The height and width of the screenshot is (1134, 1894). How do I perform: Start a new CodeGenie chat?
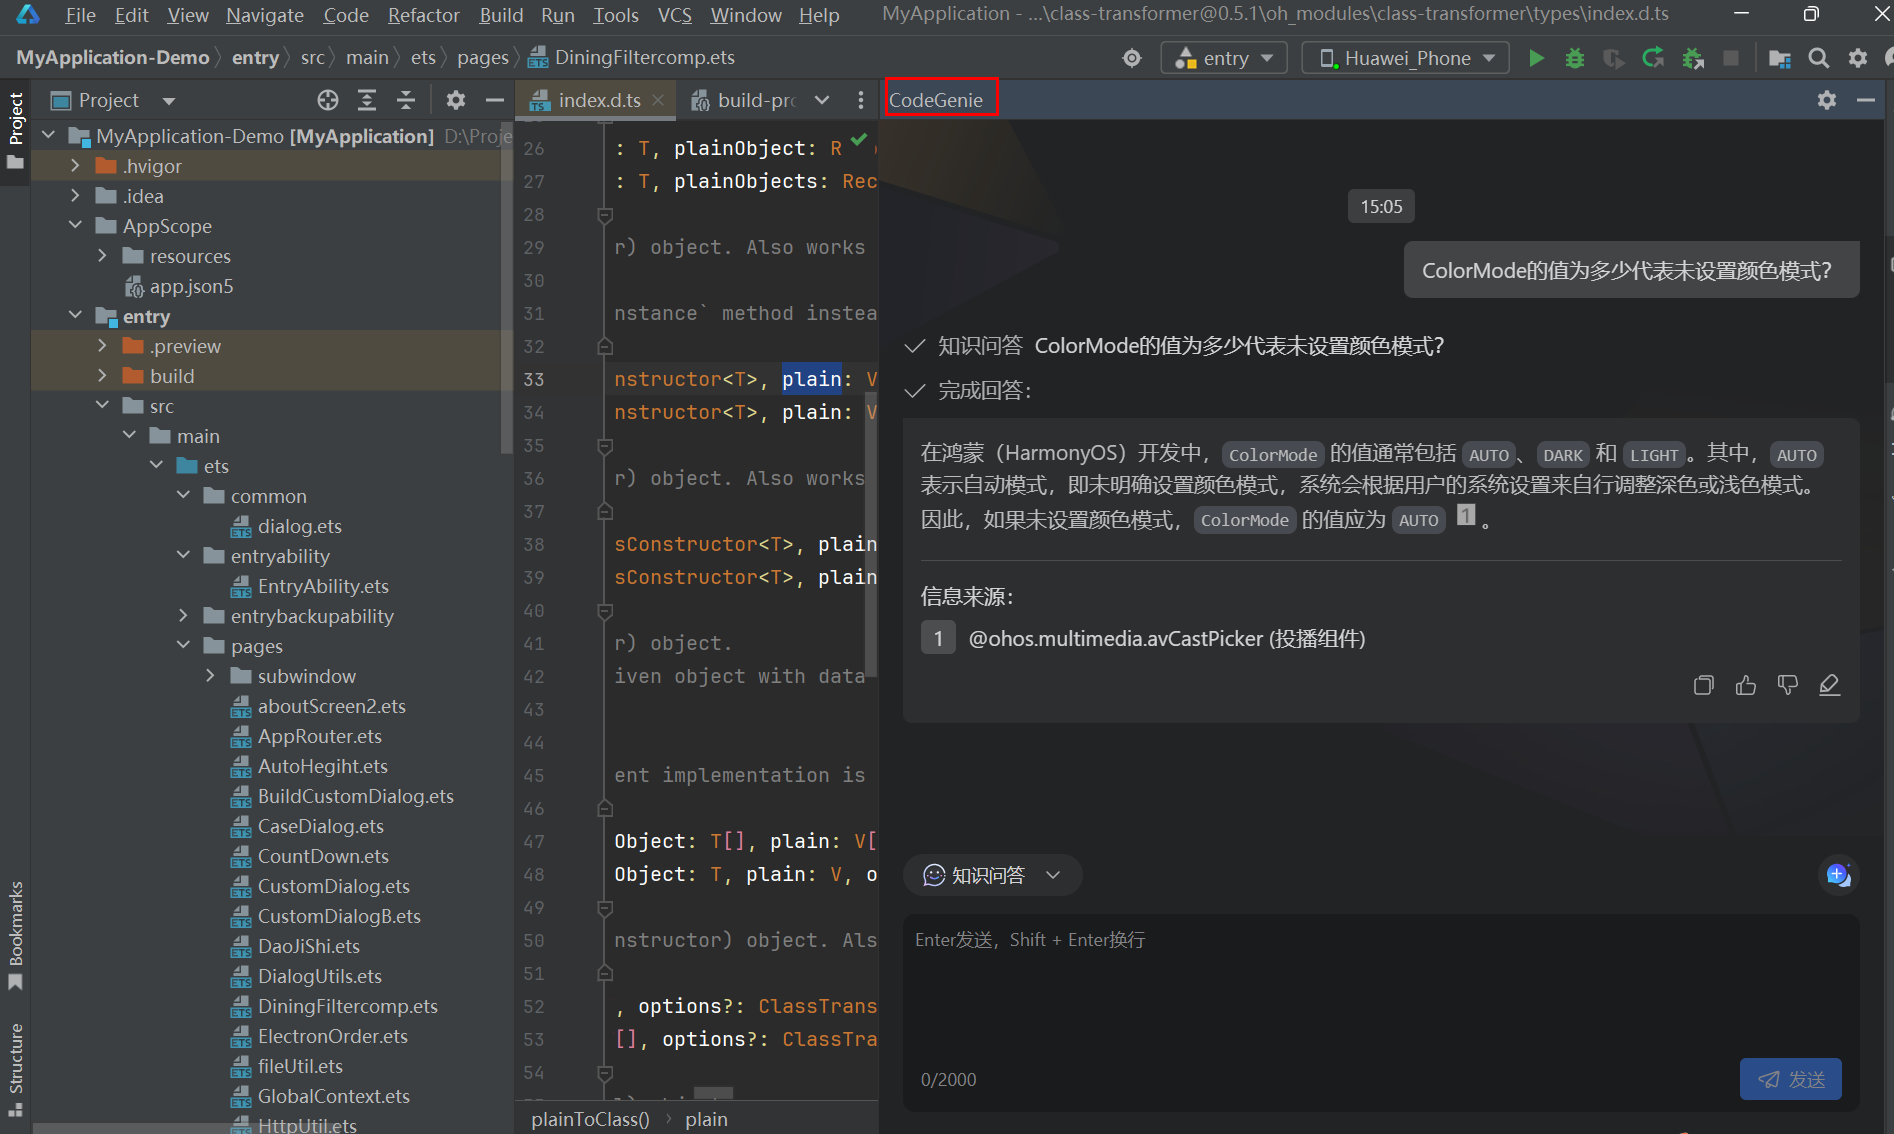click(1838, 875)
